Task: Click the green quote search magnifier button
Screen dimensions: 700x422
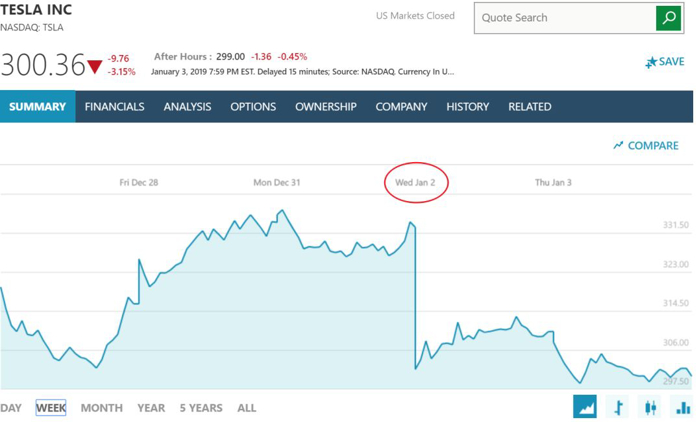Action: (668, 18)
